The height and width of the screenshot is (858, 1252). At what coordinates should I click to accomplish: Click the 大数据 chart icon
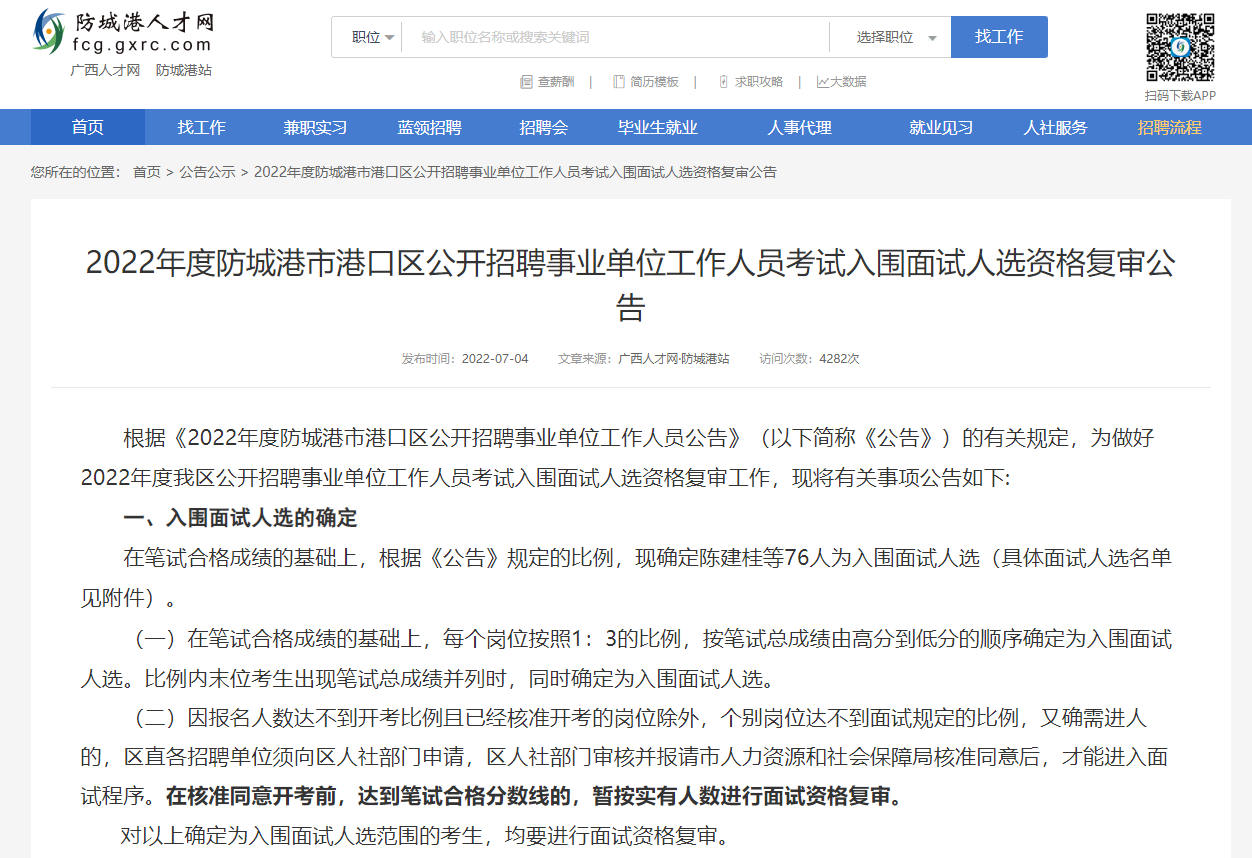[822, 82]
